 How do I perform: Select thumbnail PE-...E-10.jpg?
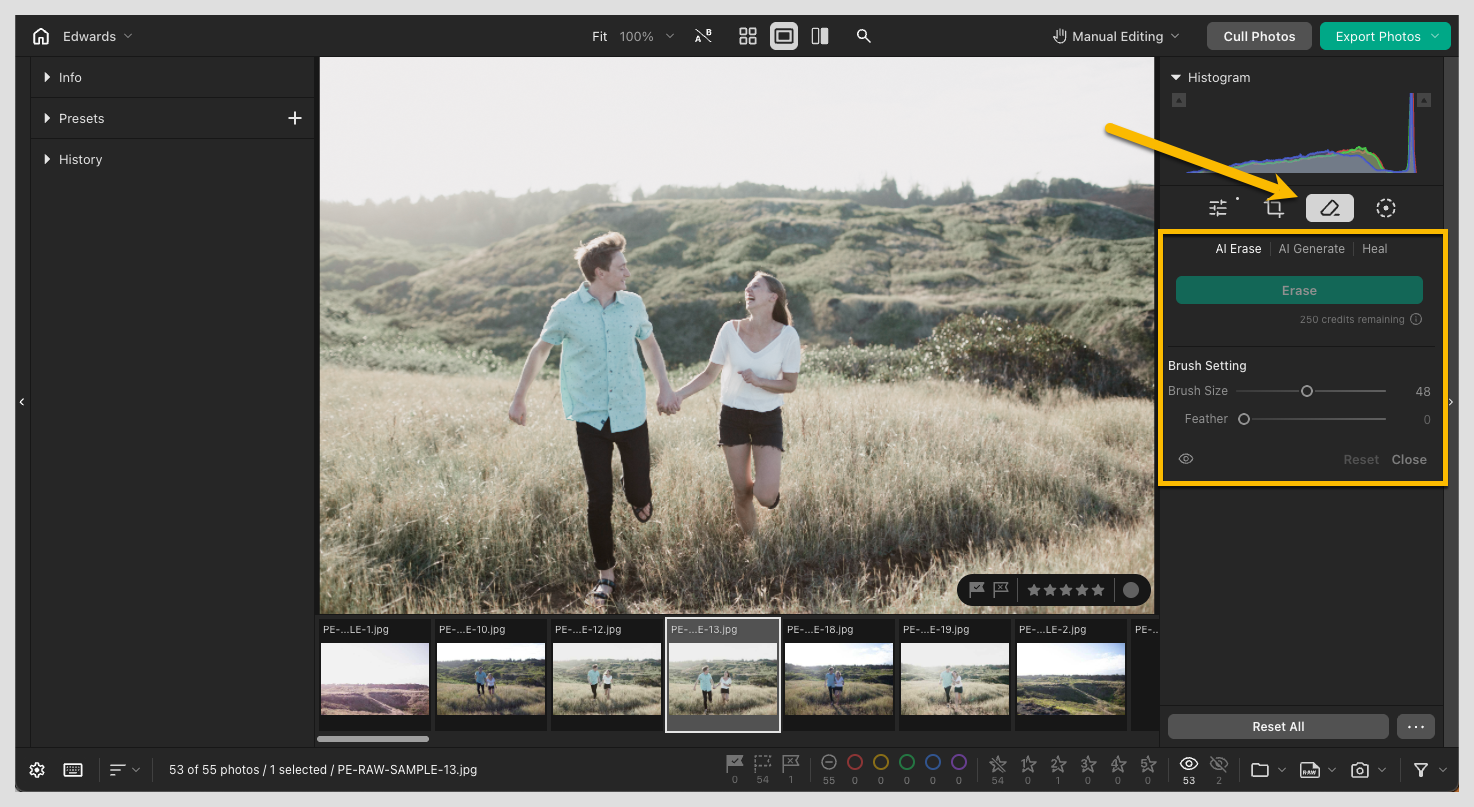(491, 677)
